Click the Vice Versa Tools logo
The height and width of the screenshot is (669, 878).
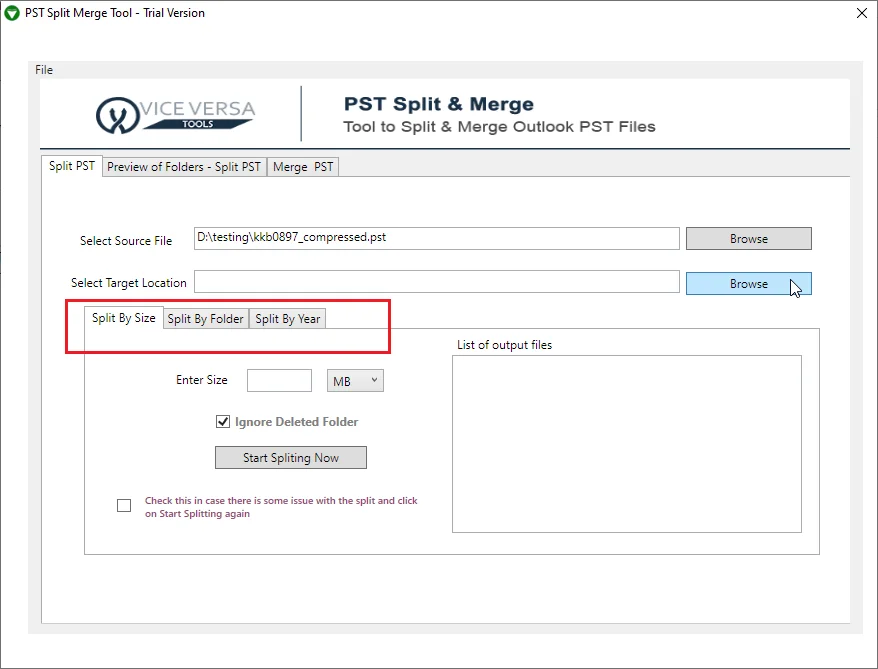point(175,115)
